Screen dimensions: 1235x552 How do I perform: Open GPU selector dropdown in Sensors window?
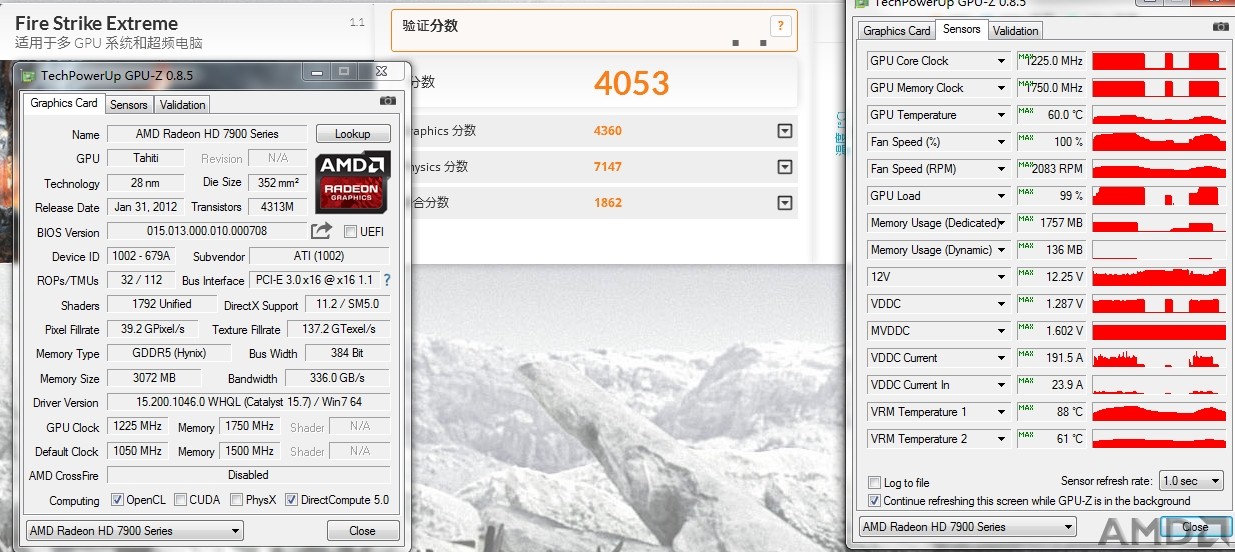pos(967,527)
